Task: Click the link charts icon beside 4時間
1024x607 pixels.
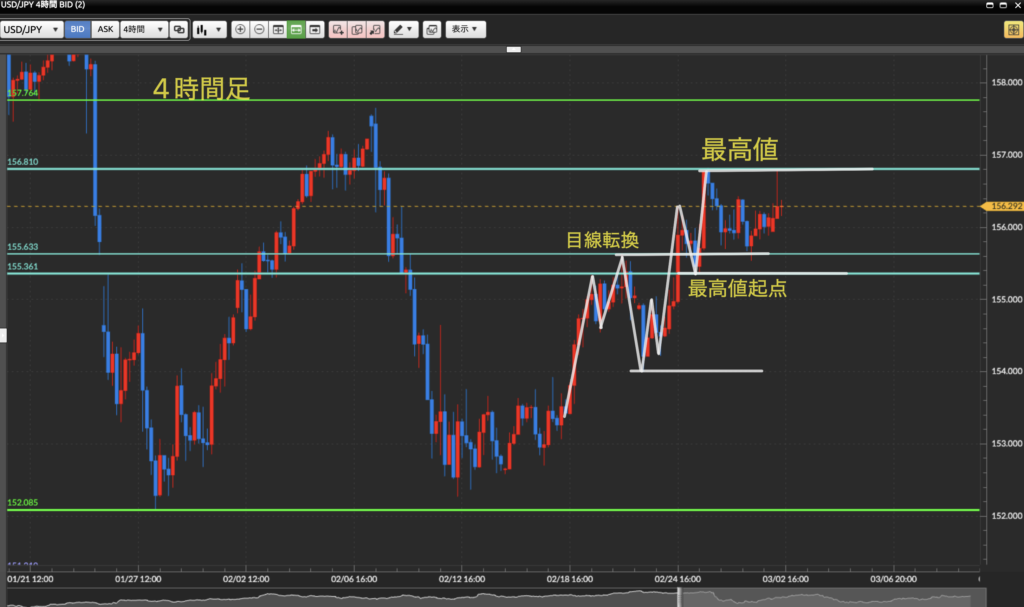Action: 179,30
